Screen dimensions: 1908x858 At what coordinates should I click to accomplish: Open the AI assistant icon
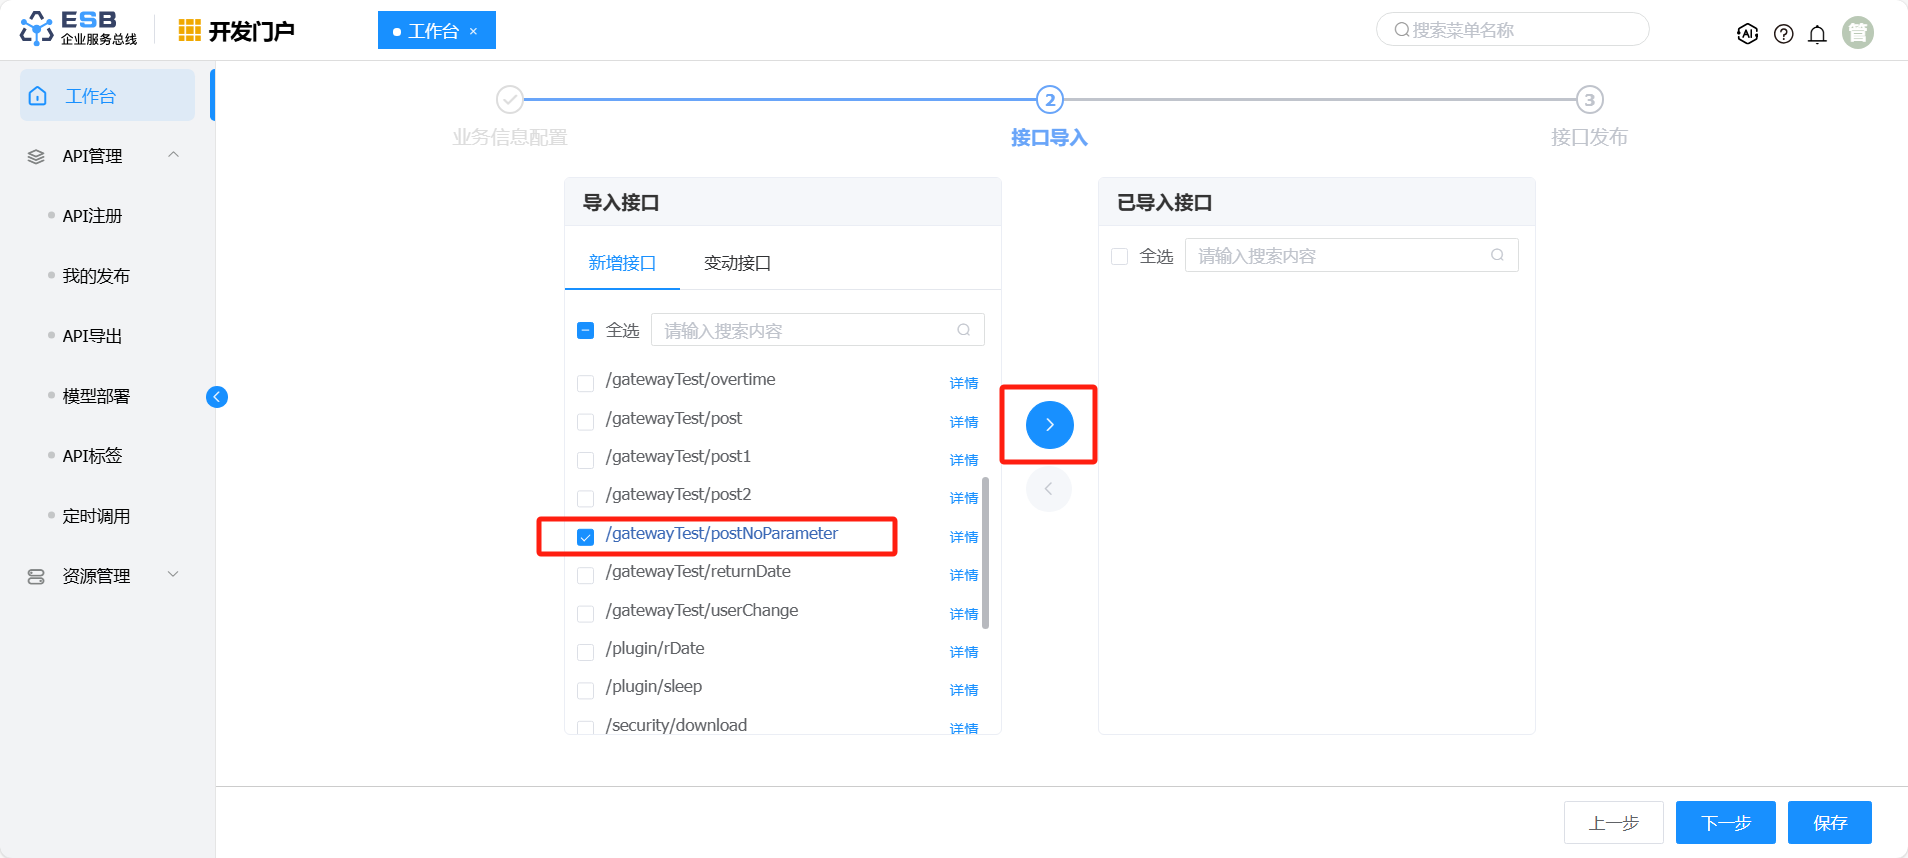1747,34
